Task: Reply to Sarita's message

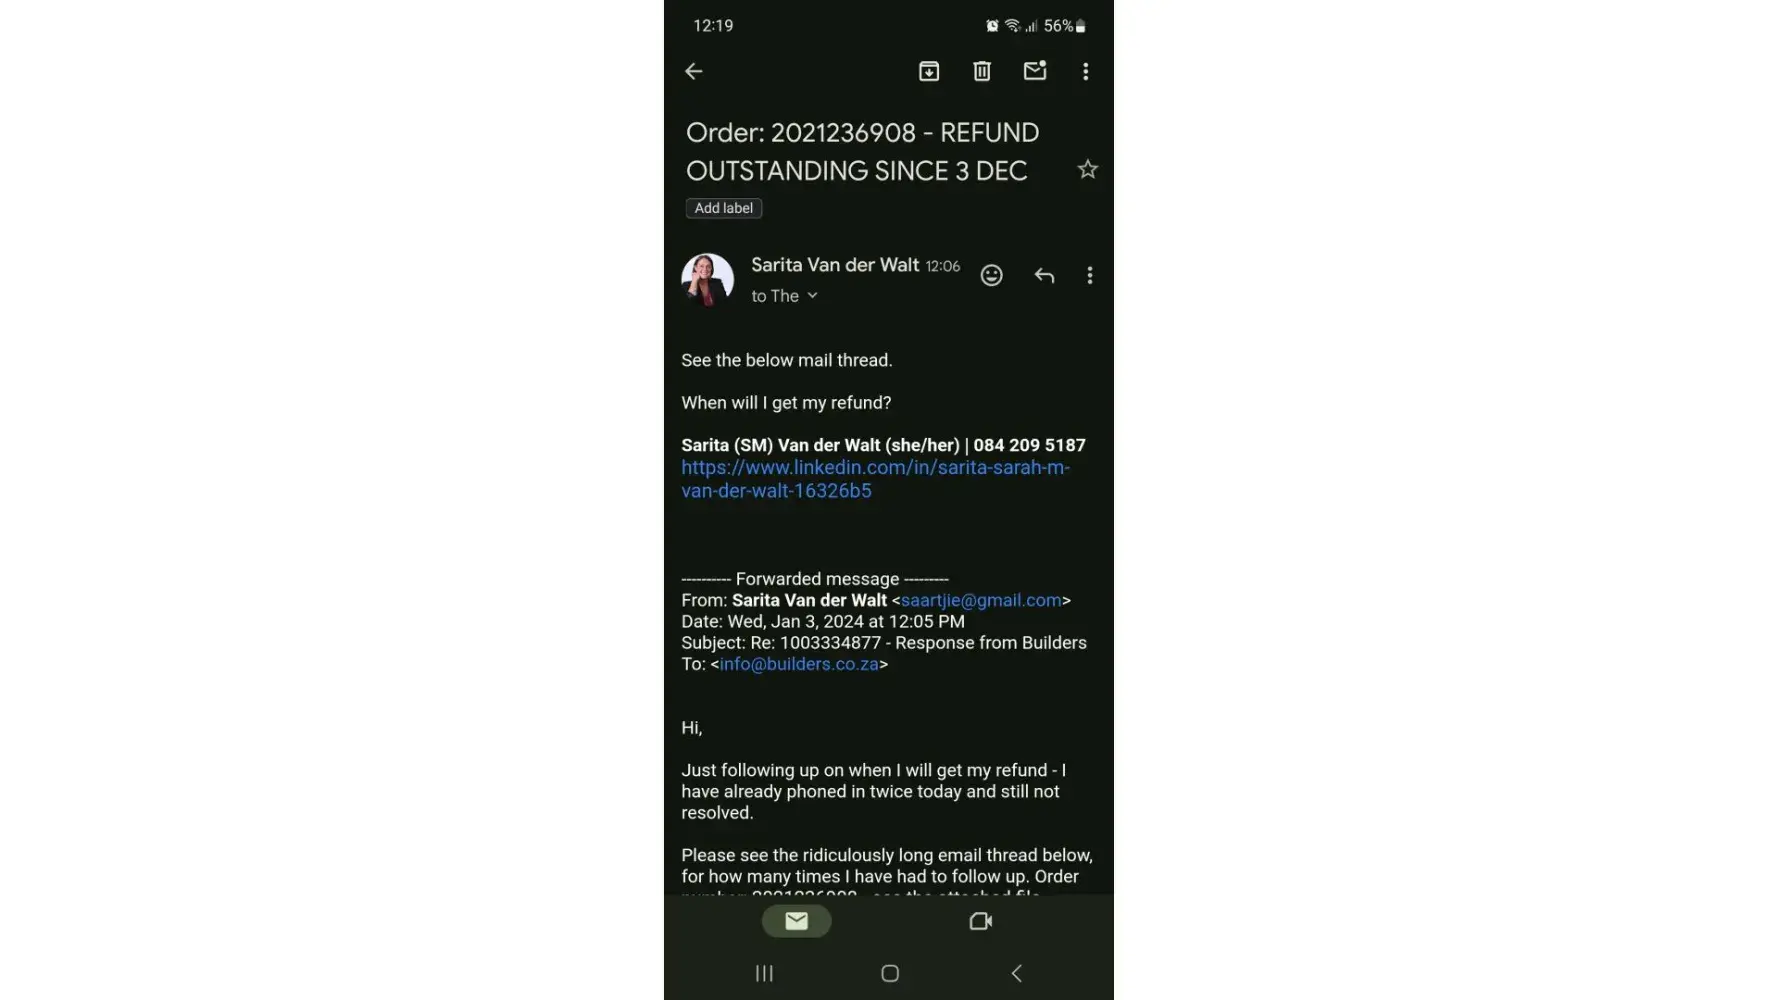Action: (x=1044, y=275)
